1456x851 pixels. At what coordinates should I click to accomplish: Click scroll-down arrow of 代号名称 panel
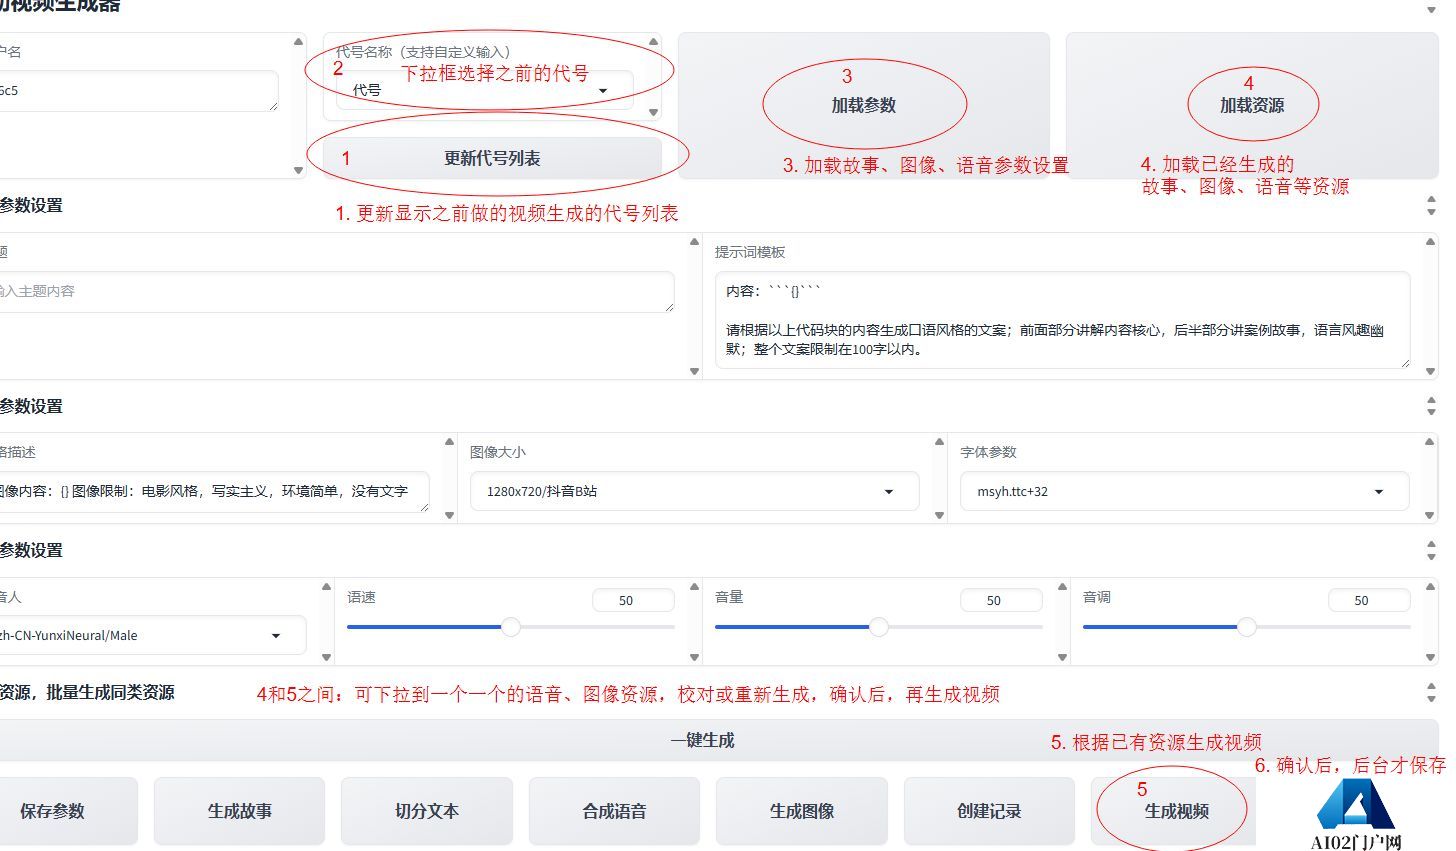click(x=654, y=112)
